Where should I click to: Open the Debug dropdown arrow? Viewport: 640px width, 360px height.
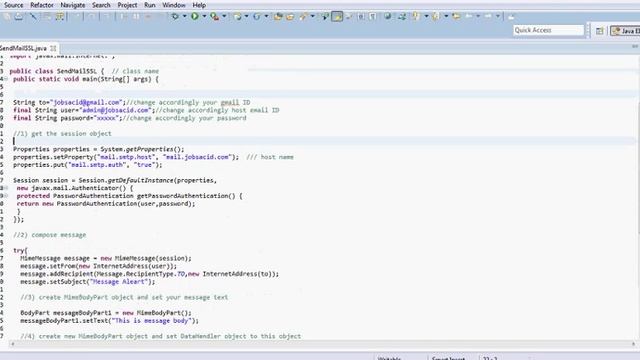[184, 16]
